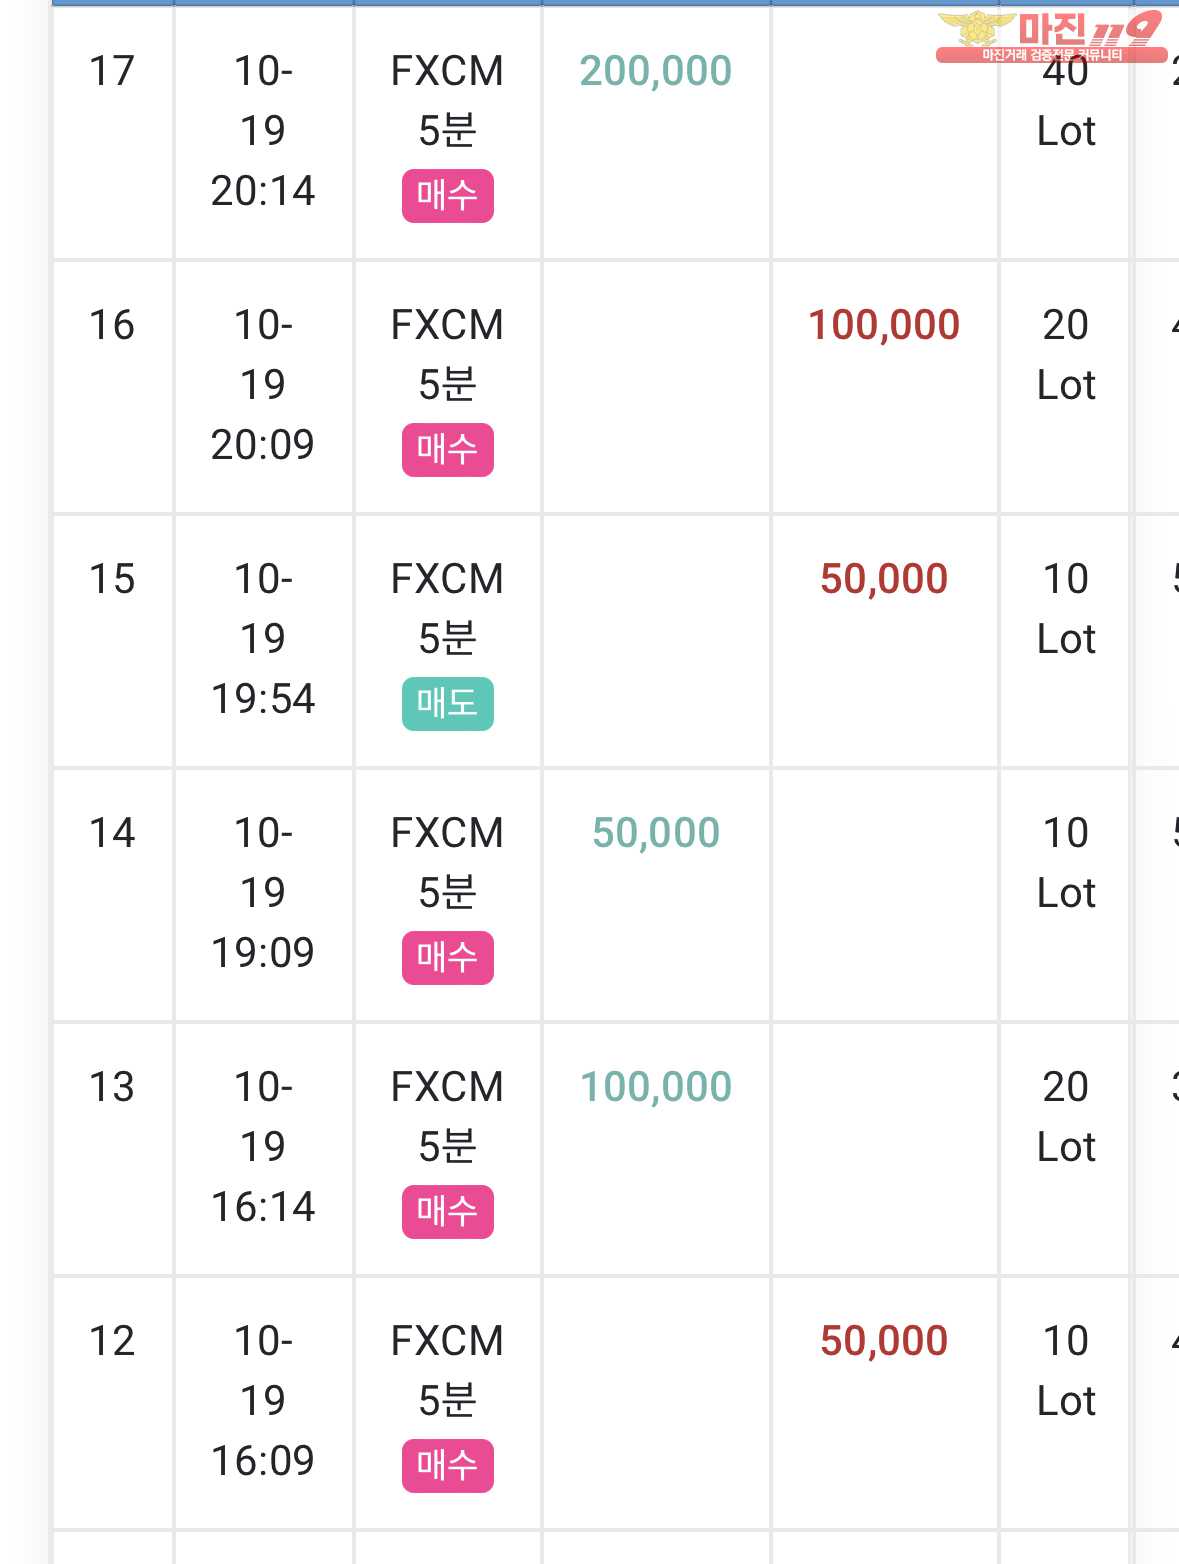Select the green 50,000 amount in row 14
Viewport: 1179px width, 1564px height.
tap(656, 834)
